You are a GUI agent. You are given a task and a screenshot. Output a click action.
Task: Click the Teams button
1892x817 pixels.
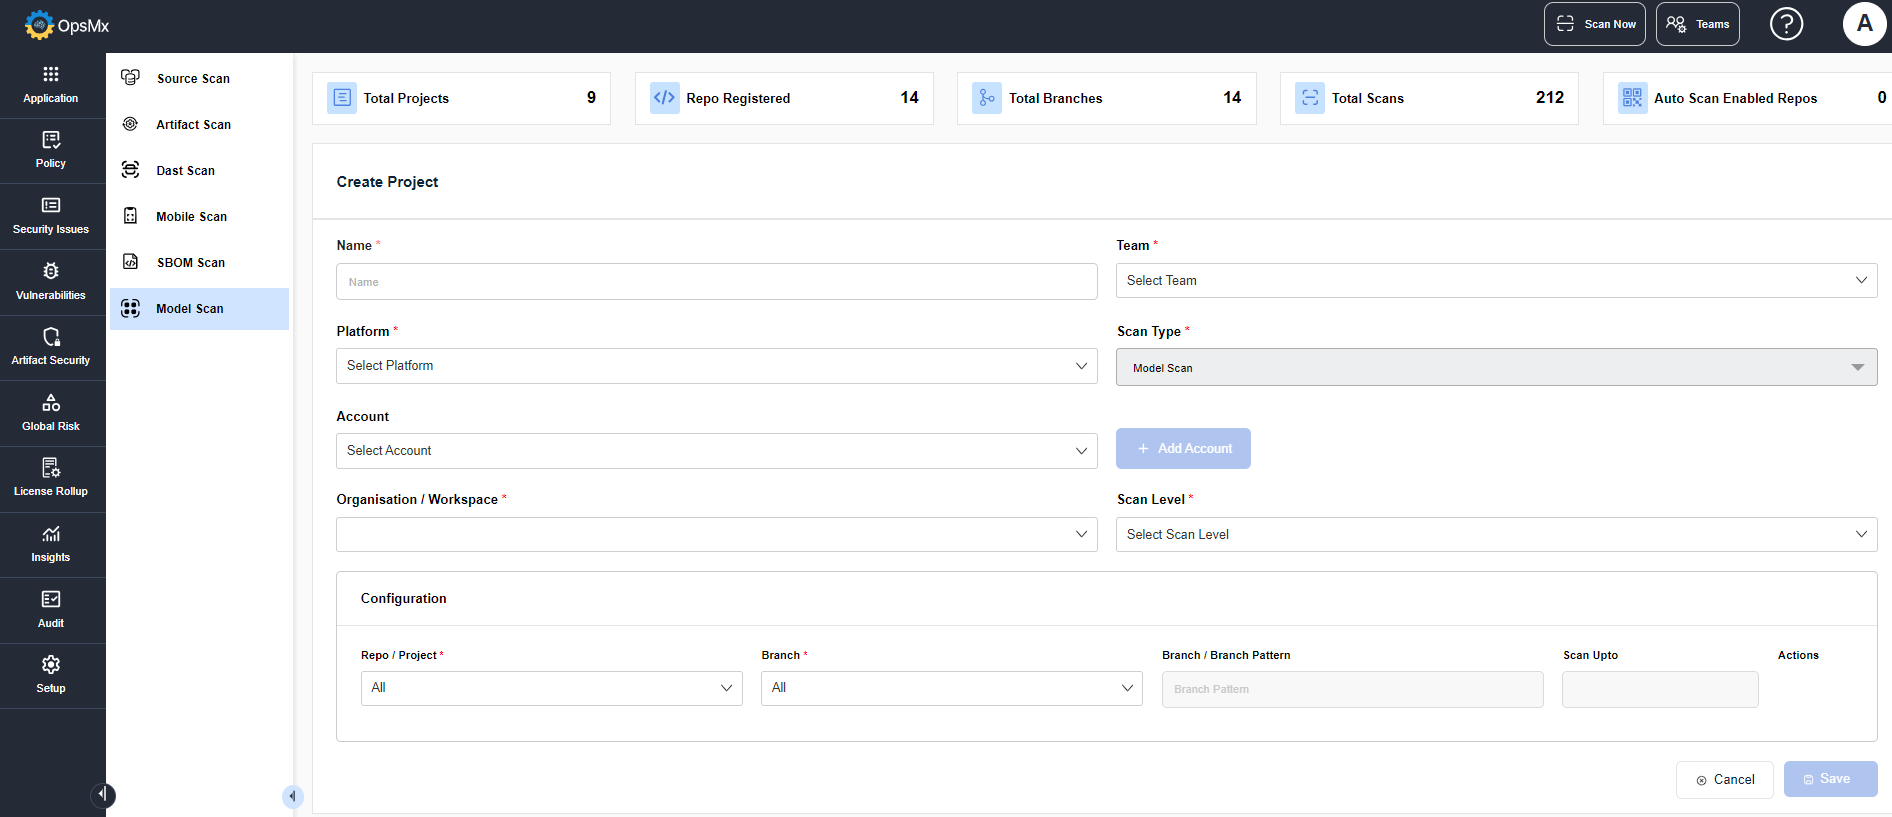coord(1697,24)
